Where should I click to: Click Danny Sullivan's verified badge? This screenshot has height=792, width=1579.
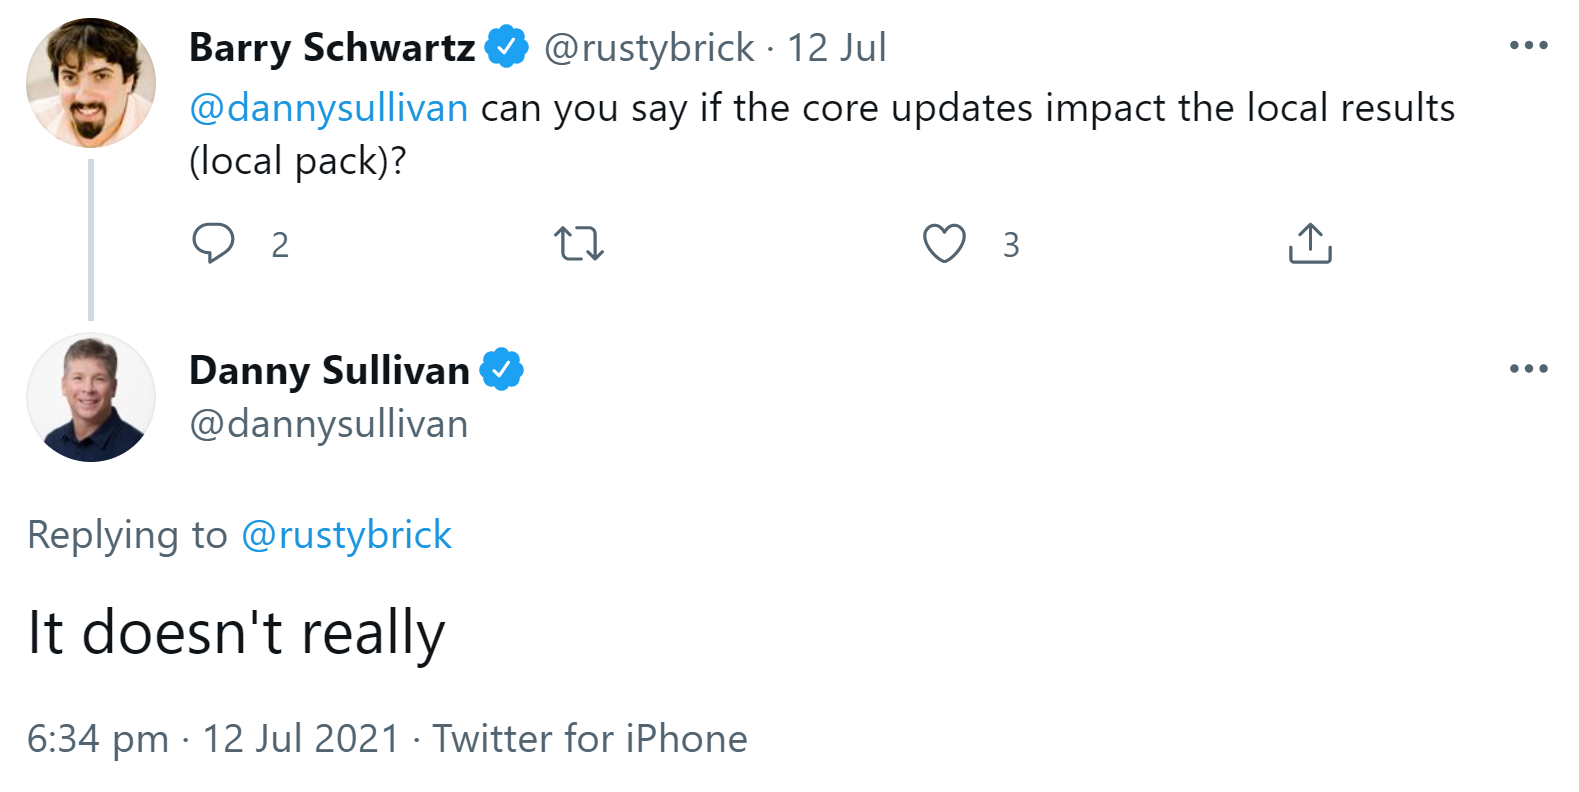pyautogui.click(x=502, y=368)
